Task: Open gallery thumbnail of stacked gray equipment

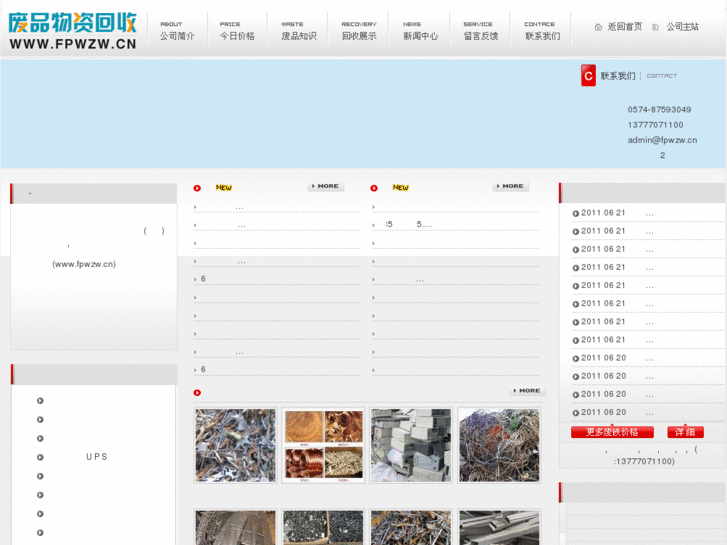Action: [x=411, y=445]
